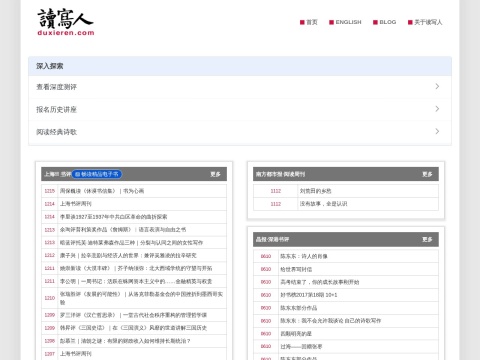Open article 好书榜2017第18期 10+1
The height and width of the screenshot is (360, 480).
coord(309,295)
